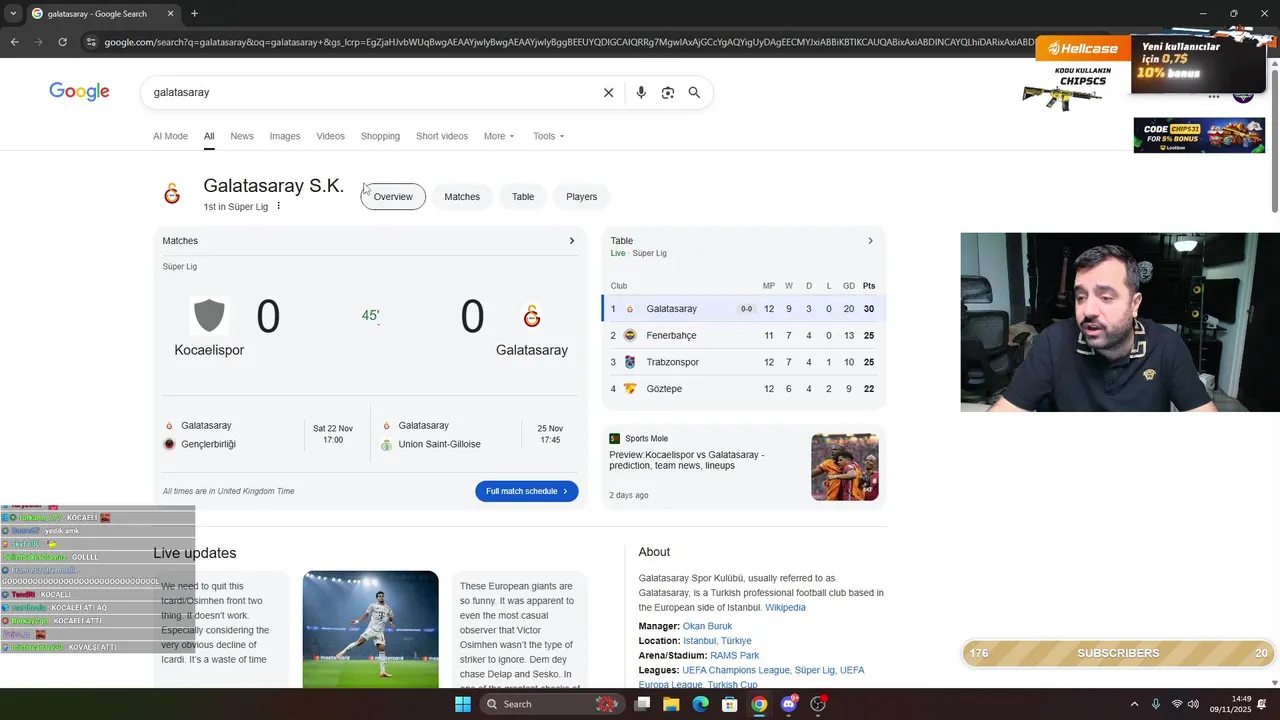Click the Full match schedule button
This screenshot has height=720, width=1280.
(x=527, y=491)
